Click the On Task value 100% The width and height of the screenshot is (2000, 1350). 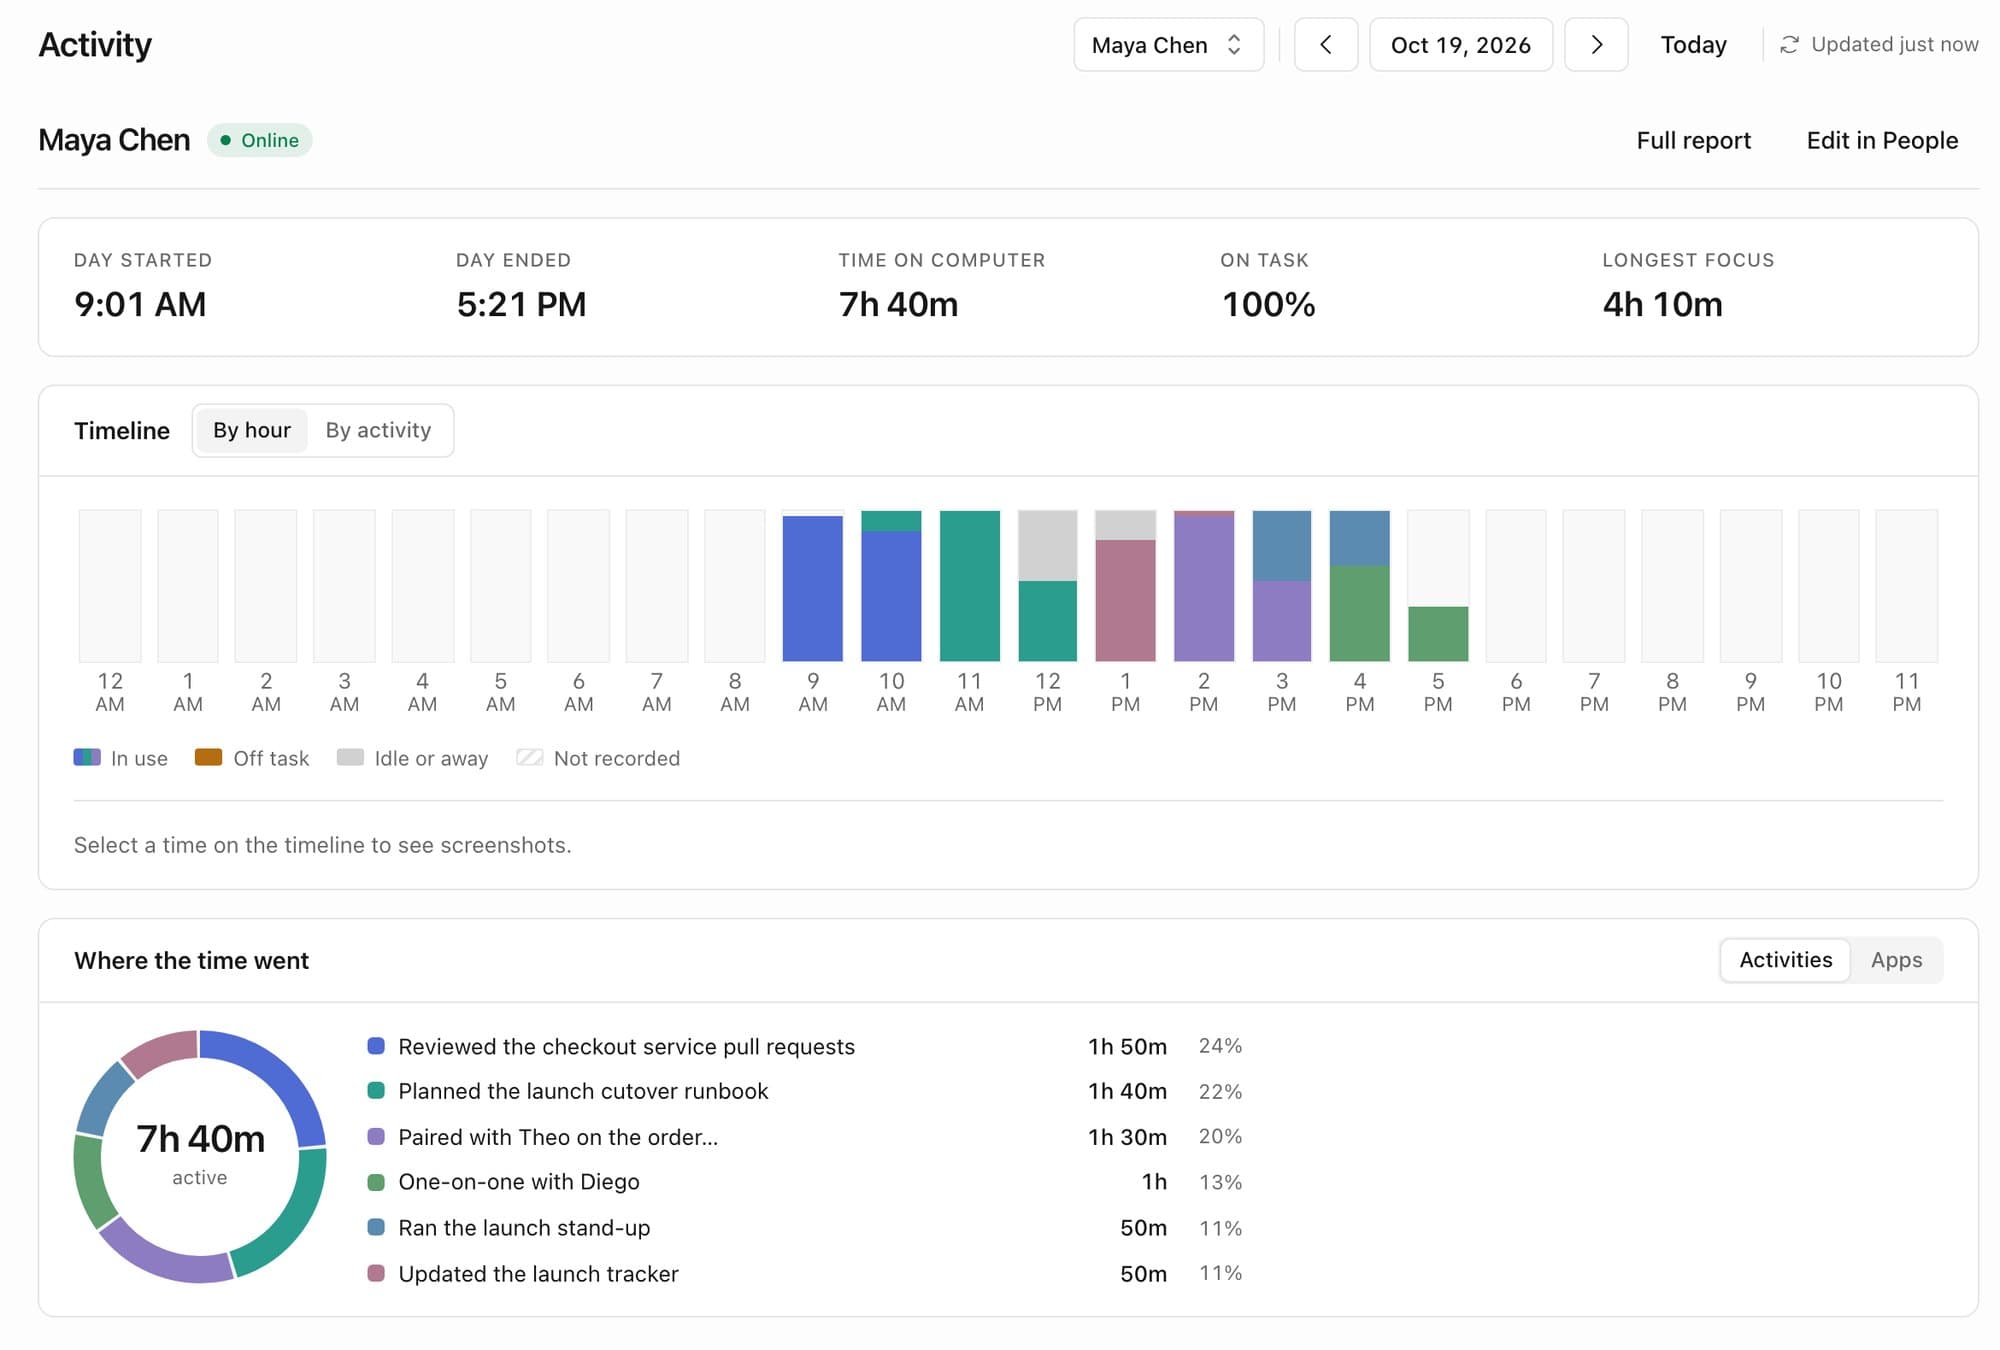pos(1268,304)
